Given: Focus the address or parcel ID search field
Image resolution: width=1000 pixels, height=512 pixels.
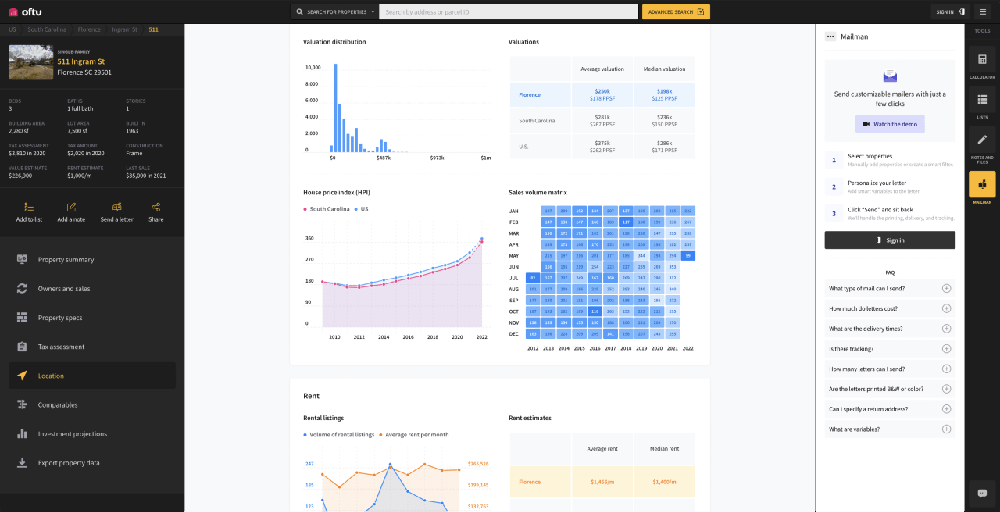Looking at the screenshot, I should point(508,11).
